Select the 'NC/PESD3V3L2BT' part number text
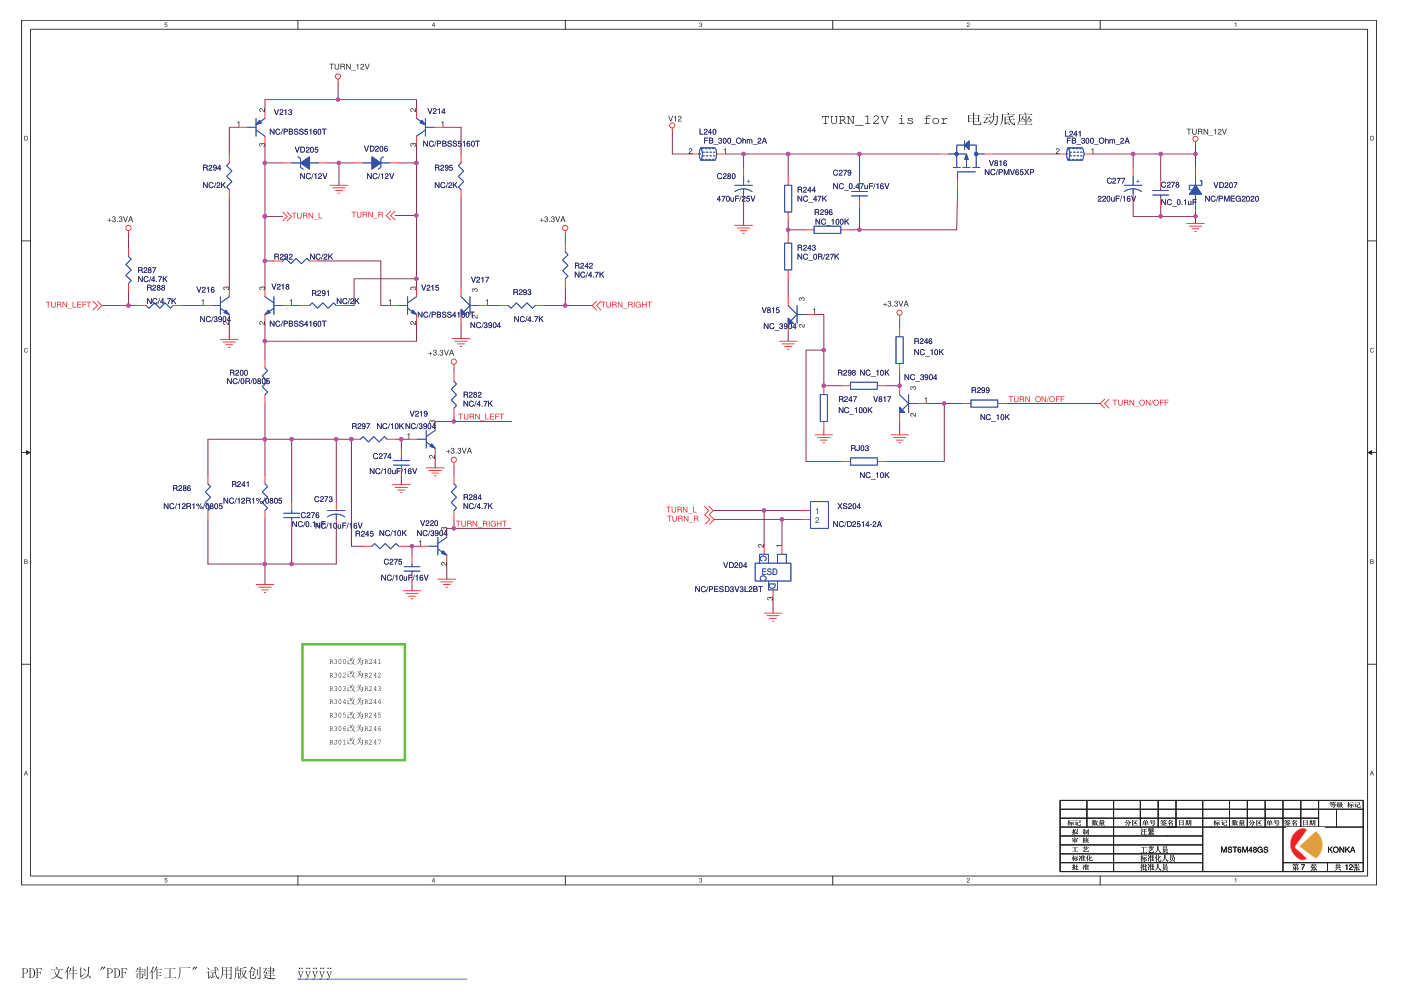Screen dimensions: 1404x993 (x=728, y=590)
